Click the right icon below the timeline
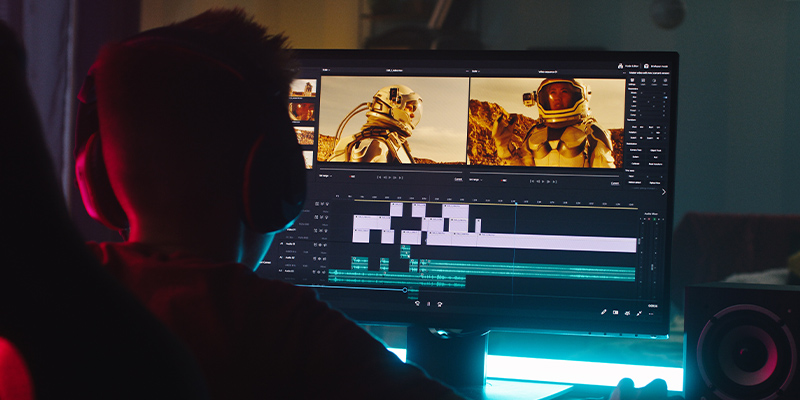 440,304
